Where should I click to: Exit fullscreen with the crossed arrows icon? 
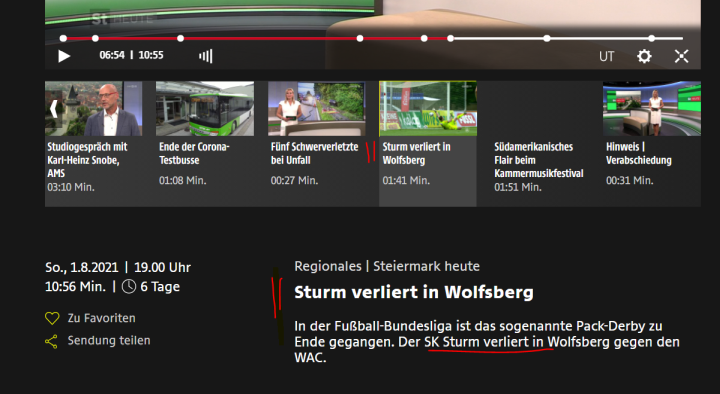point(681,56)
